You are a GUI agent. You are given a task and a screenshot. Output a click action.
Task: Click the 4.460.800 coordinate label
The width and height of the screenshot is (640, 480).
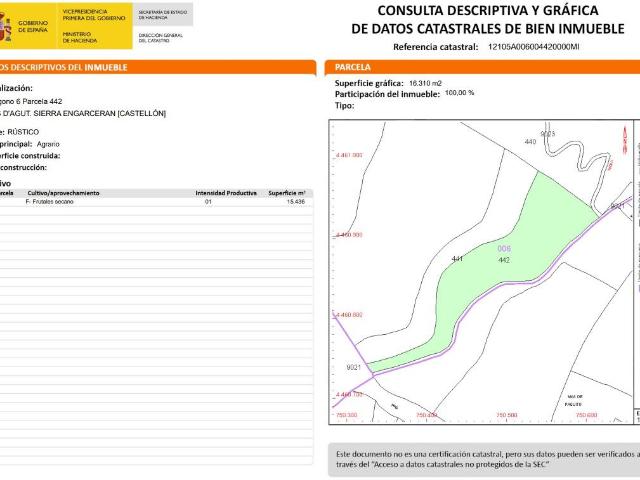point(349,315)
